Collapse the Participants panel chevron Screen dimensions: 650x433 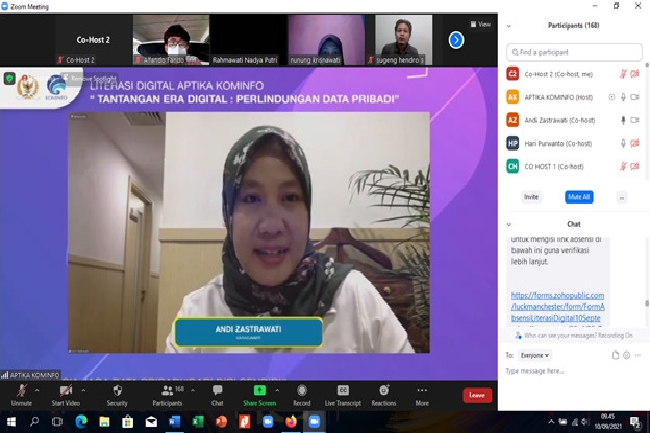510,25
